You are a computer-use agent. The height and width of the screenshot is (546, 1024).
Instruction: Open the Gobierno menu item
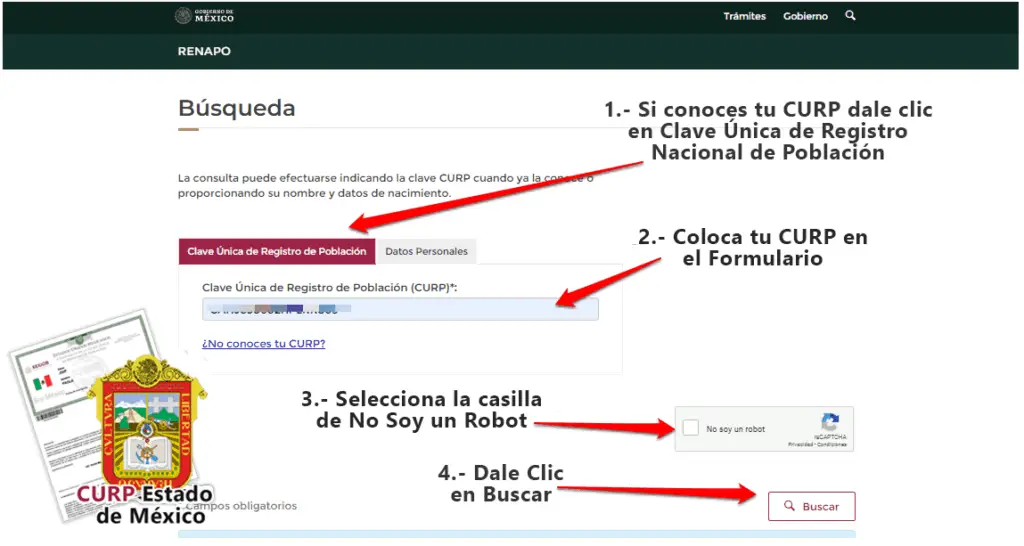805,17
